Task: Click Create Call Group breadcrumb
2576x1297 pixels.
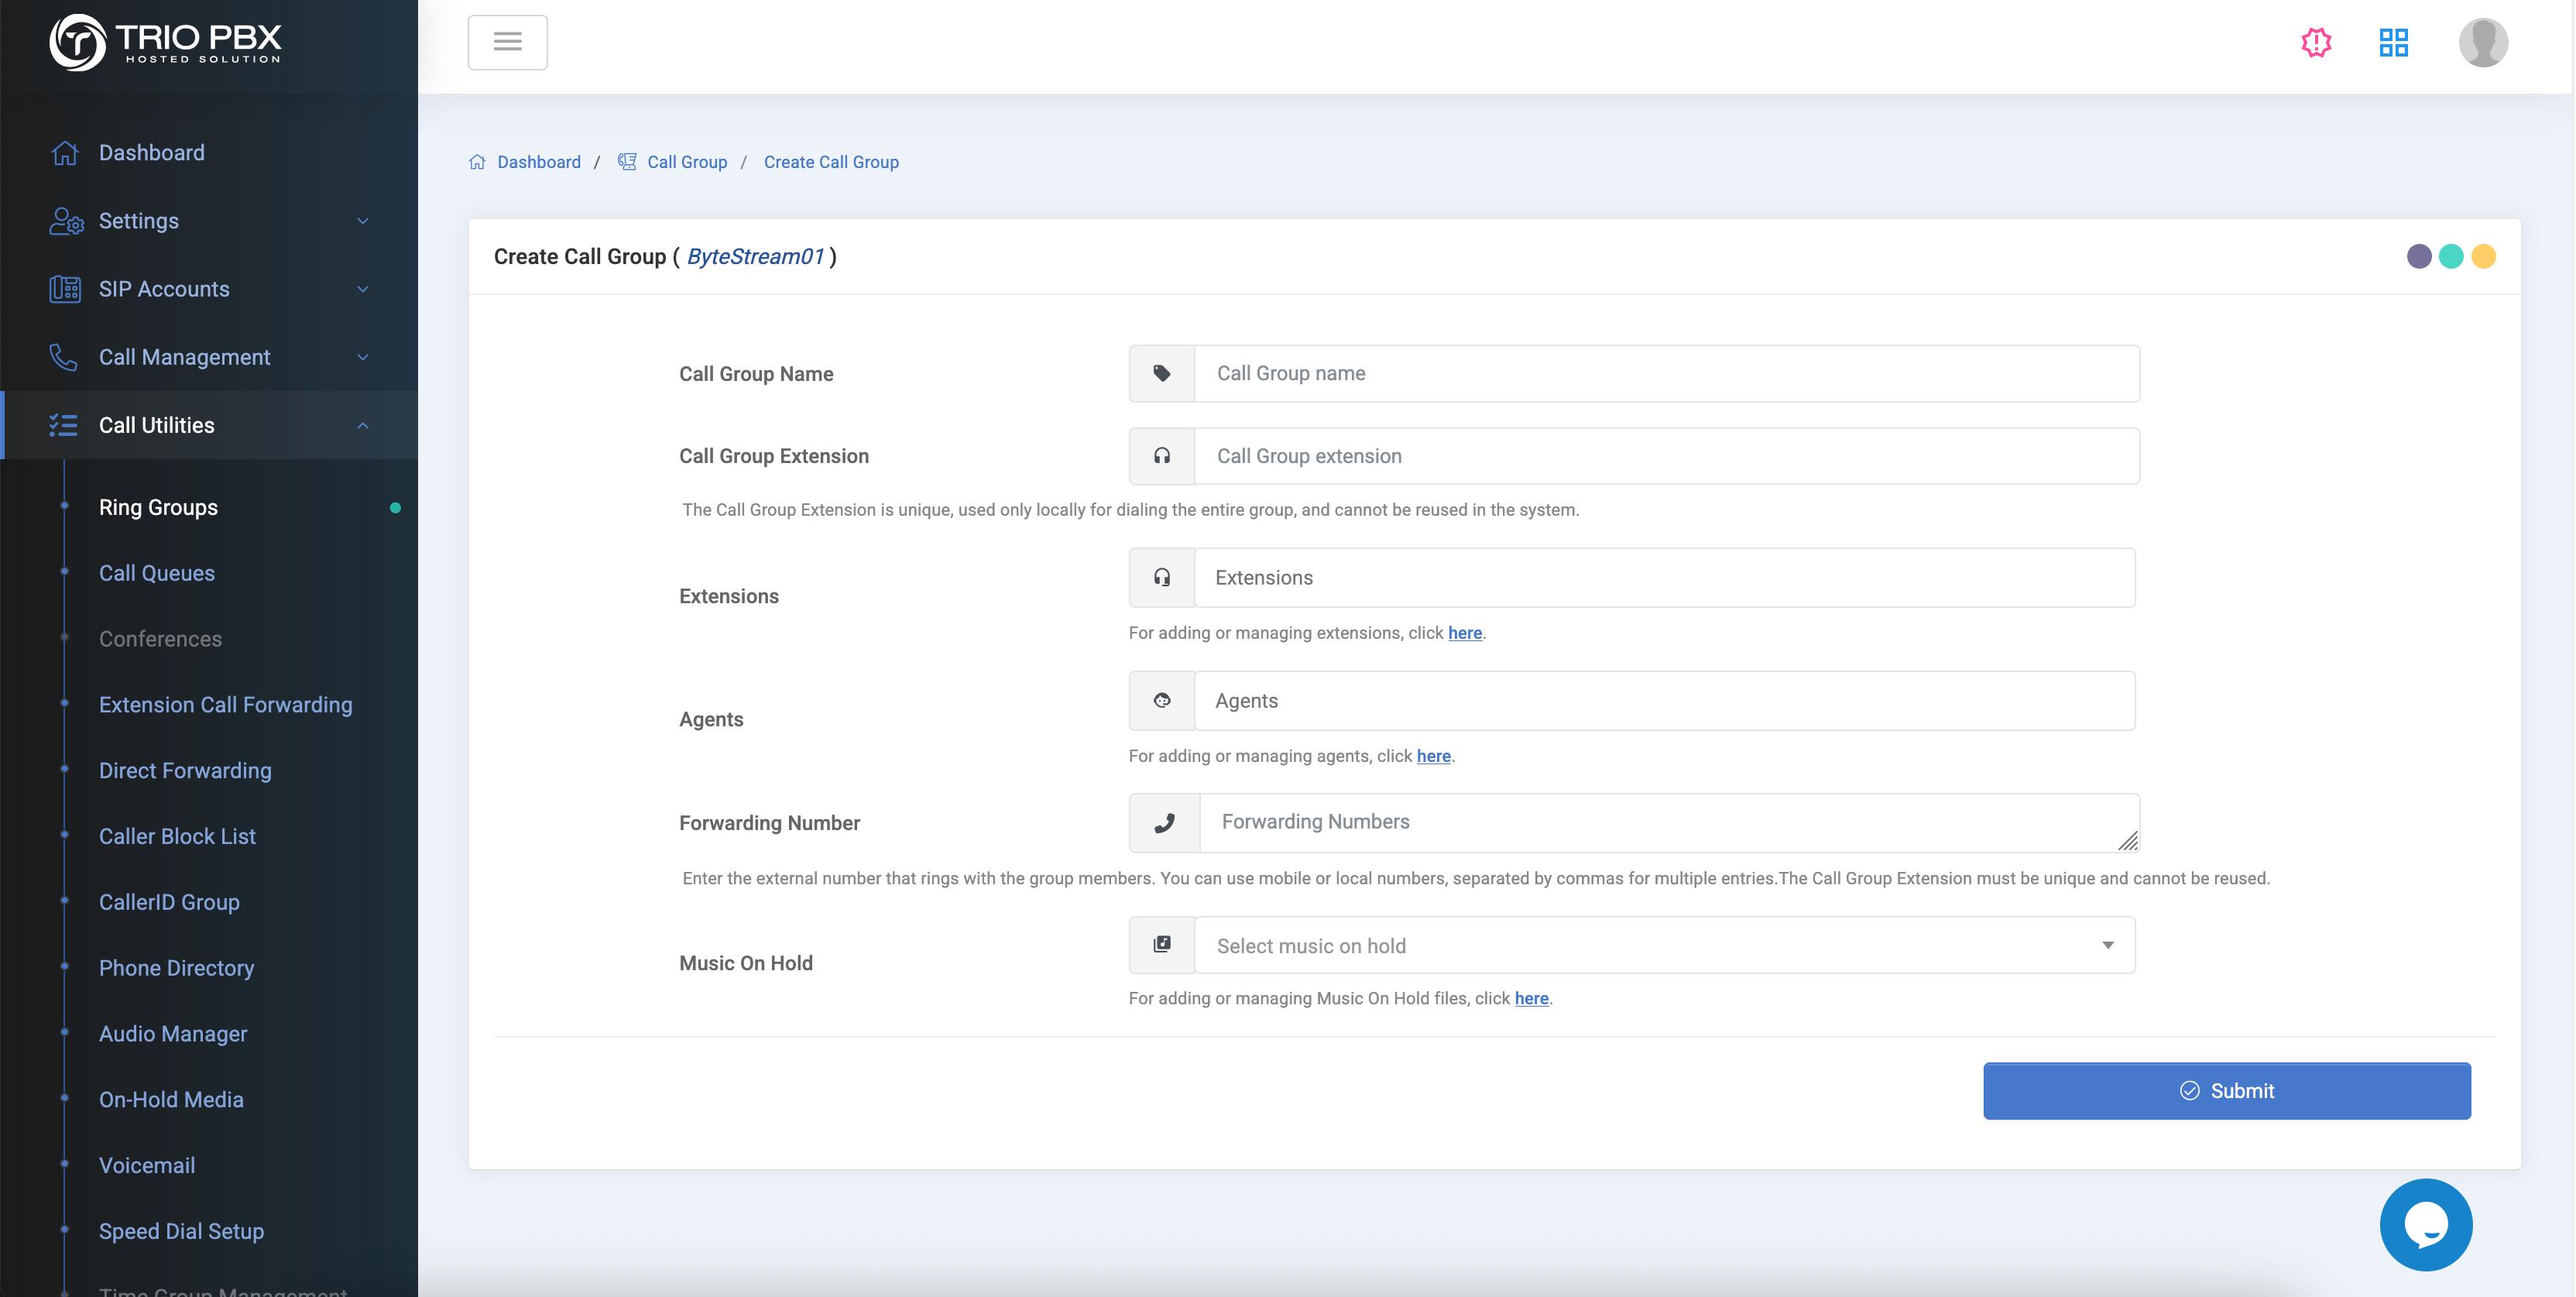Action: tap(831, 162)
